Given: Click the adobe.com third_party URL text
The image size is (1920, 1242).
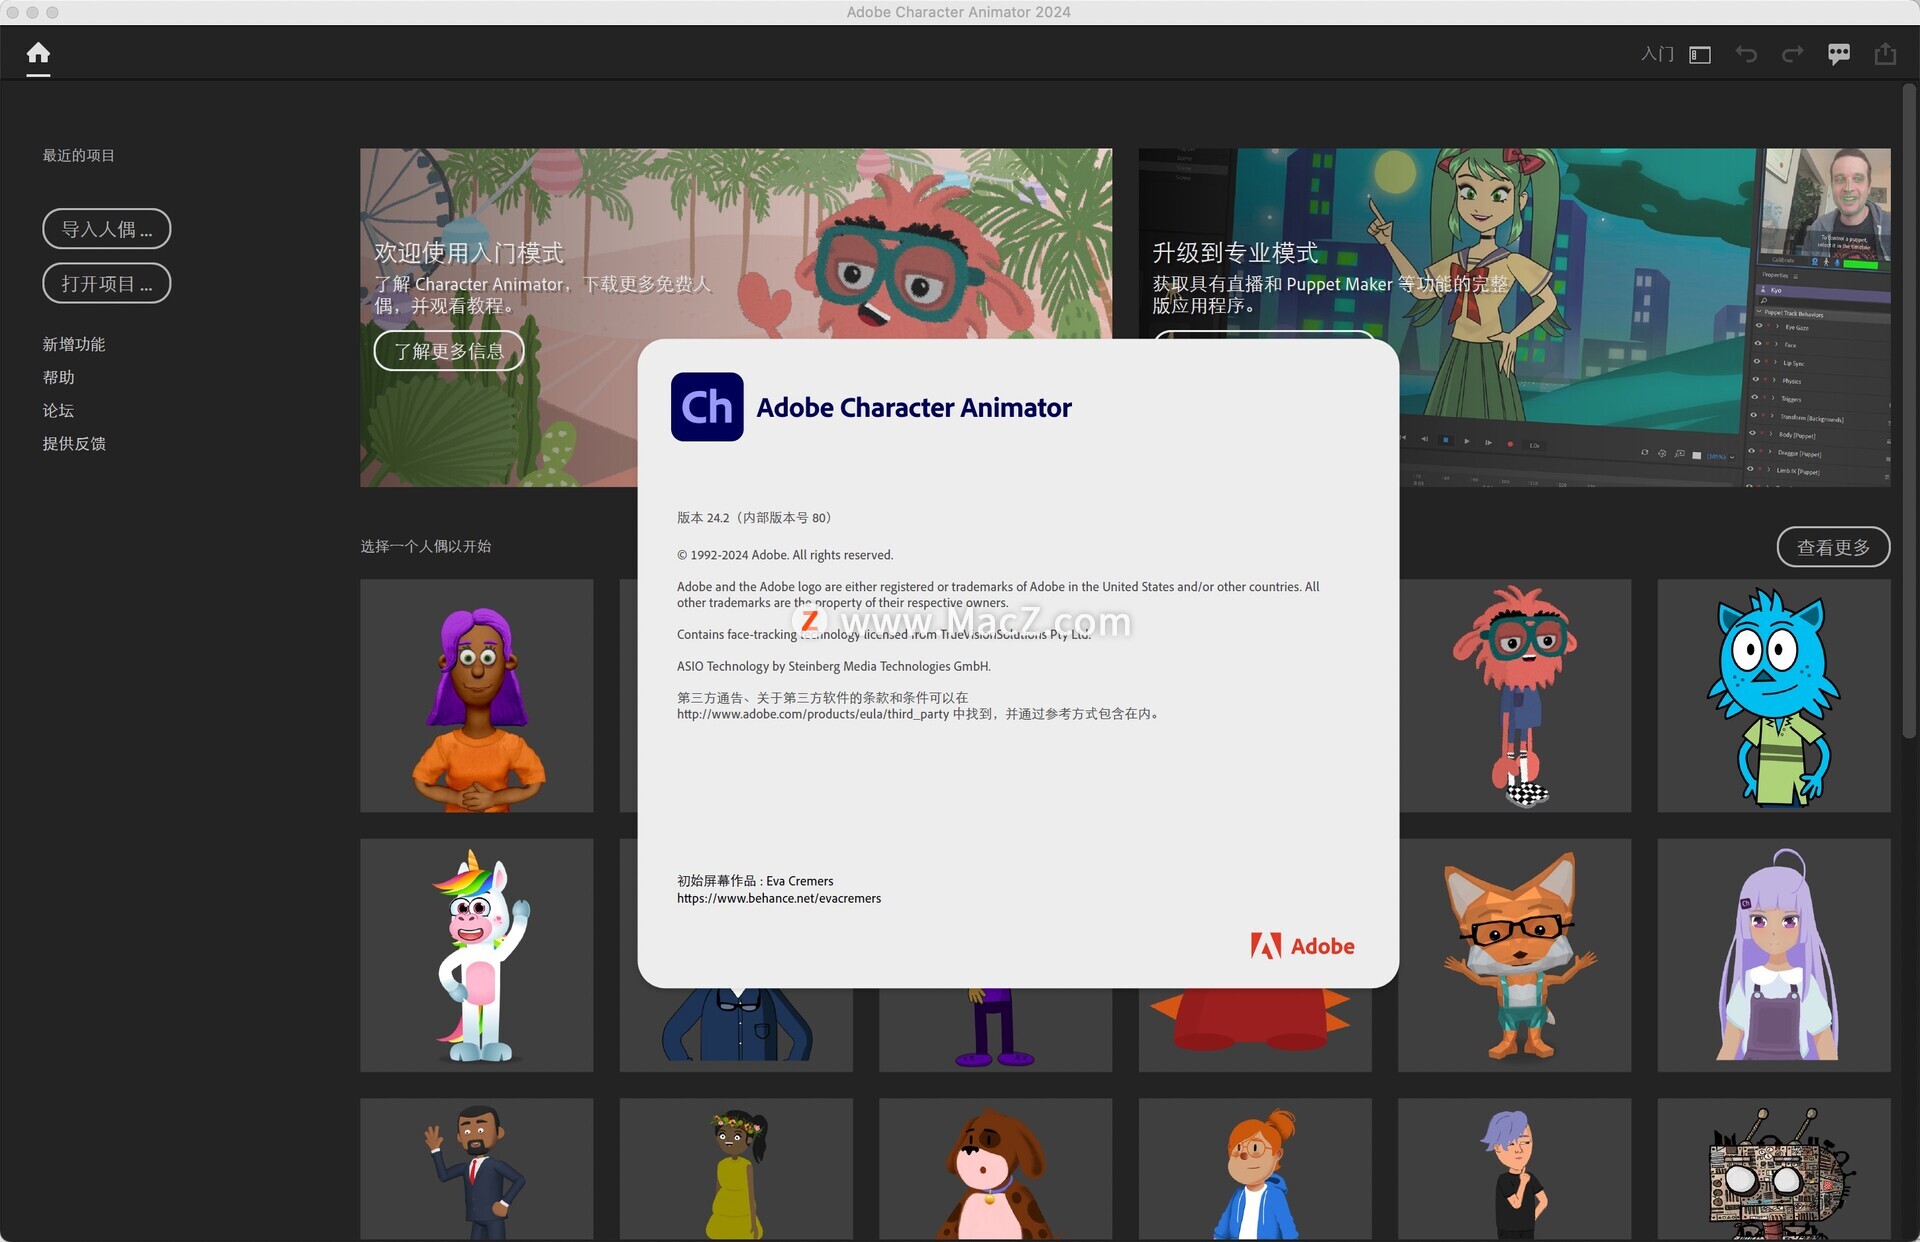Looking at the screenshot, I should (x=813, y=714).
